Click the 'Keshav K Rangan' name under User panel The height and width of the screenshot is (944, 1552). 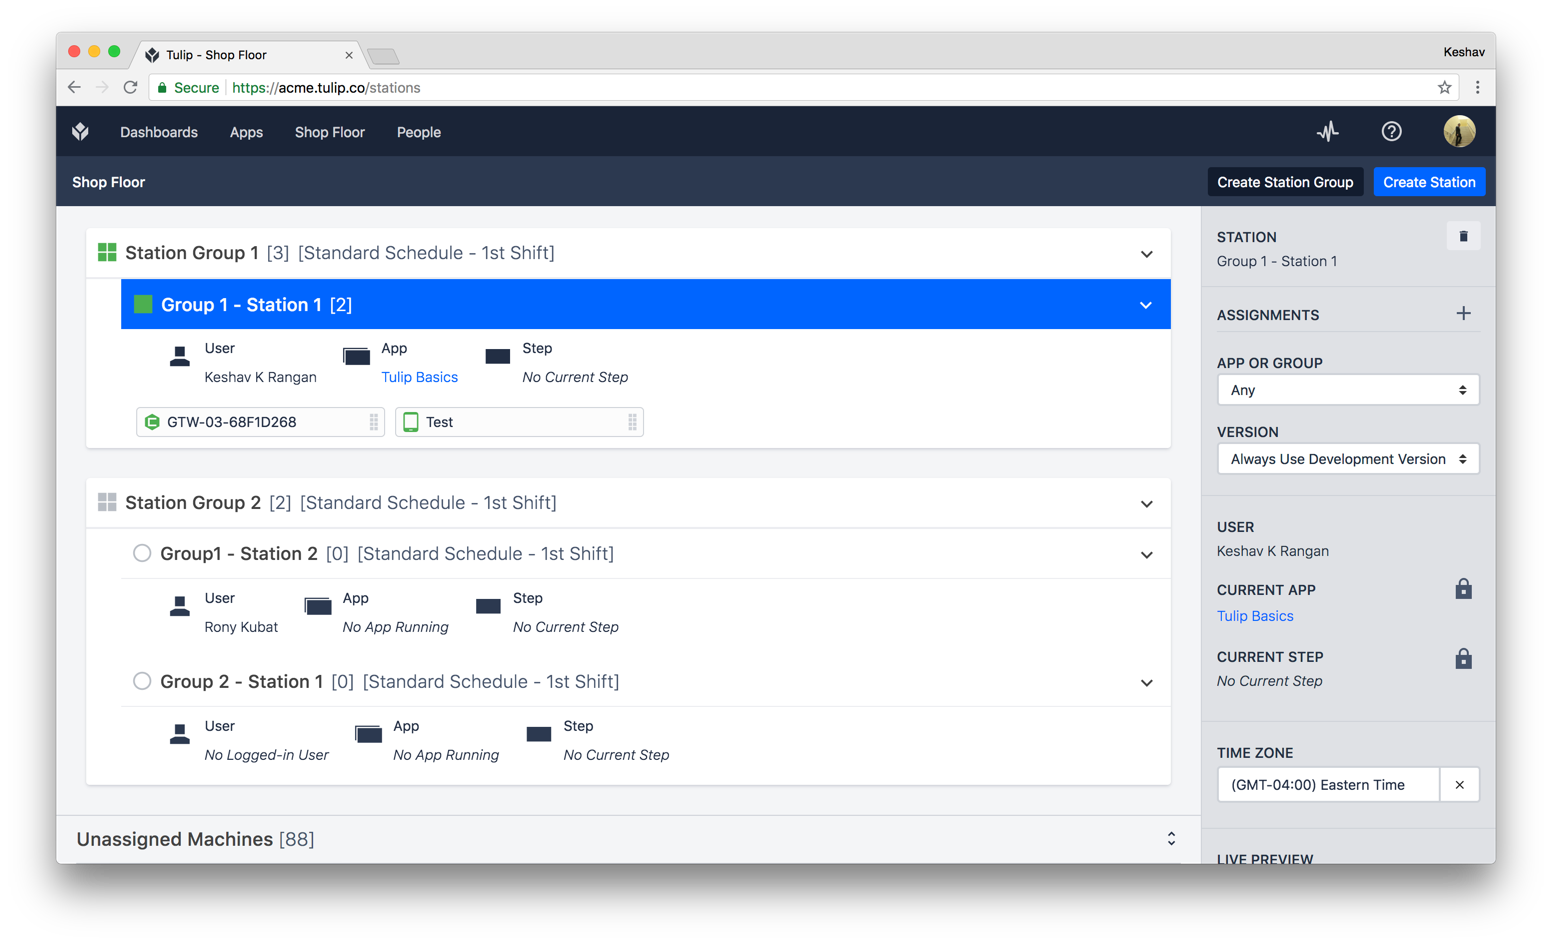coord(1273,551)
